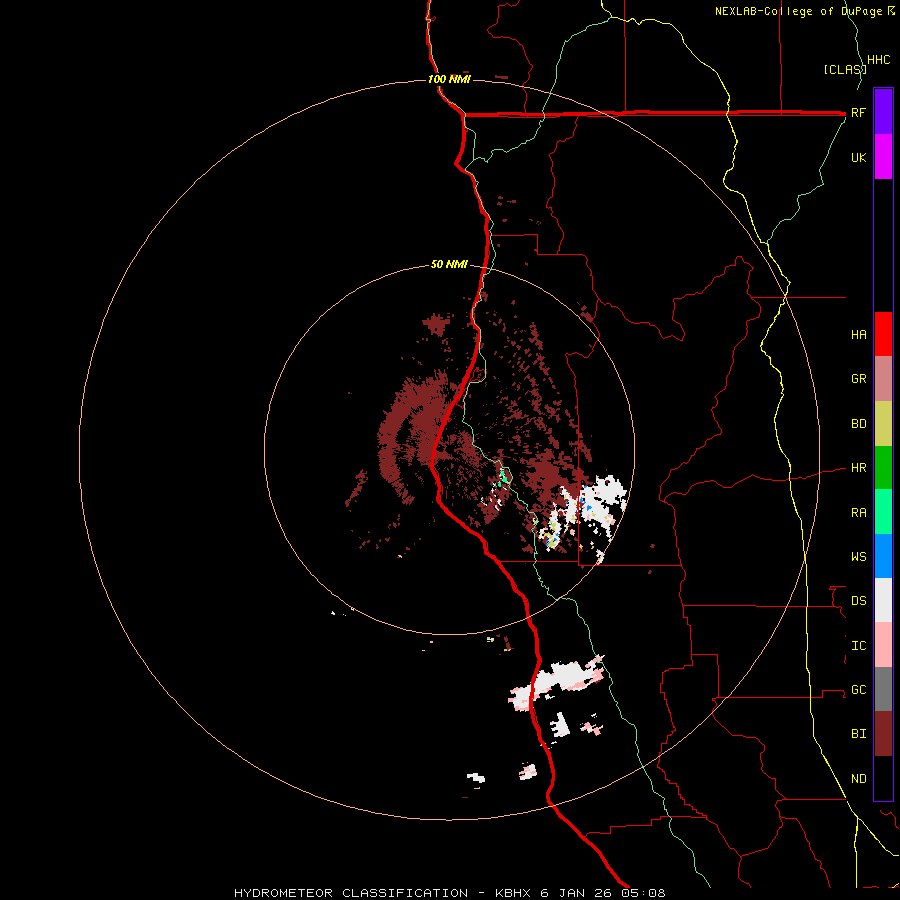Choose the light pink IC legend swatch
Screen dimensions: 900x900
[x=883, y=645]
